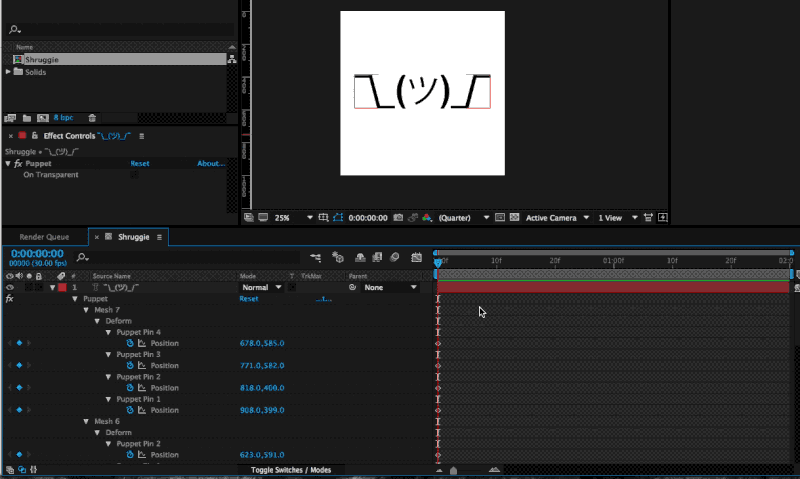
Task: Click the timeline zoom slider handle
Action: (454, 470)
